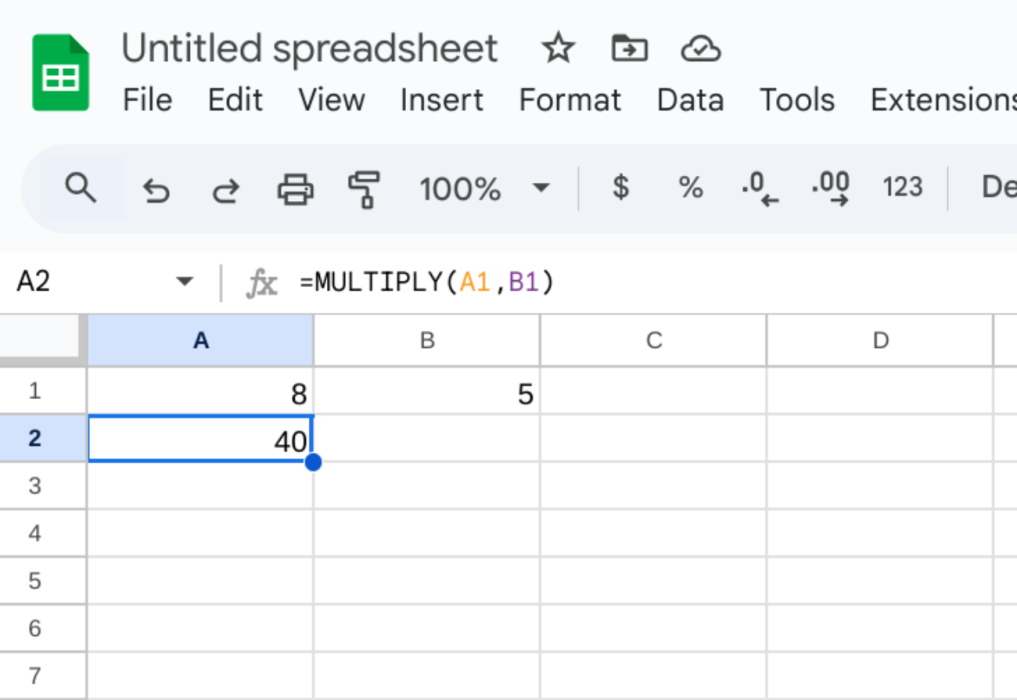1017x700 pixels.
Task: Click the spreadsheet title to rename
Action: click(309, 48)
